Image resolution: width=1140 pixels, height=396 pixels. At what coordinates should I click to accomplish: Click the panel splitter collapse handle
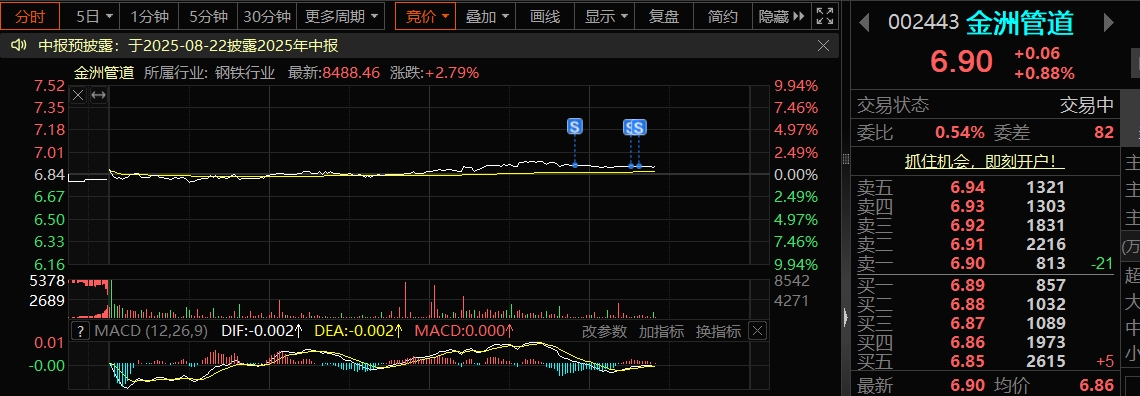(x=845, y=318)
